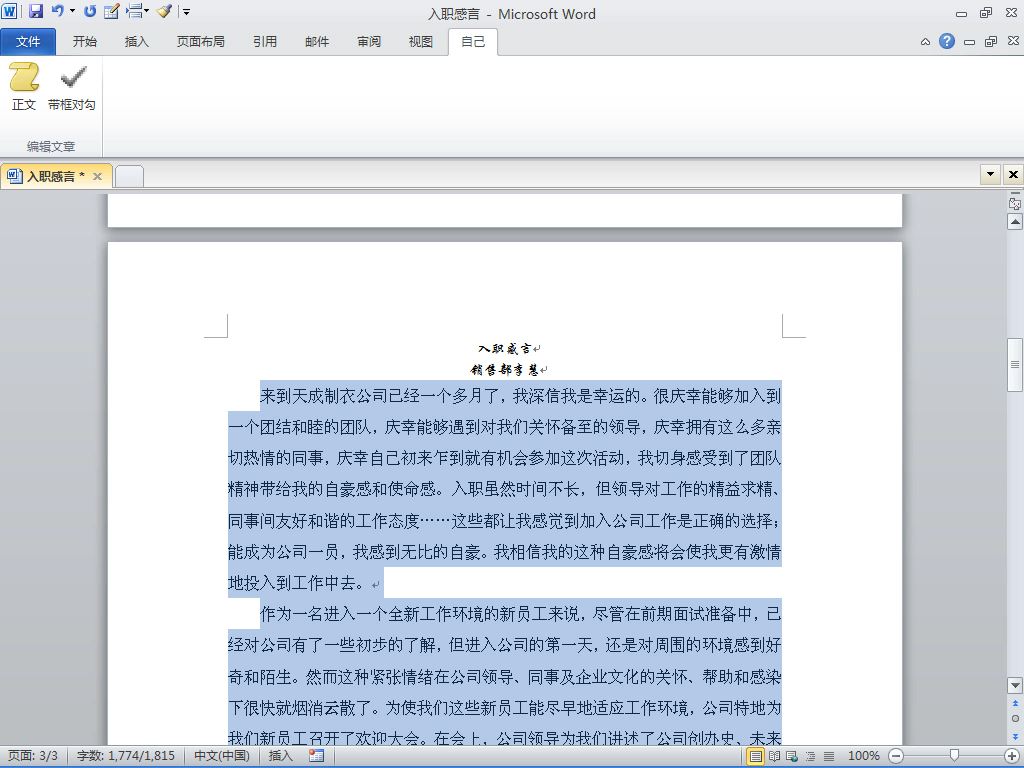
Task: Open a new blank document tab
Action: pos(129,176)
